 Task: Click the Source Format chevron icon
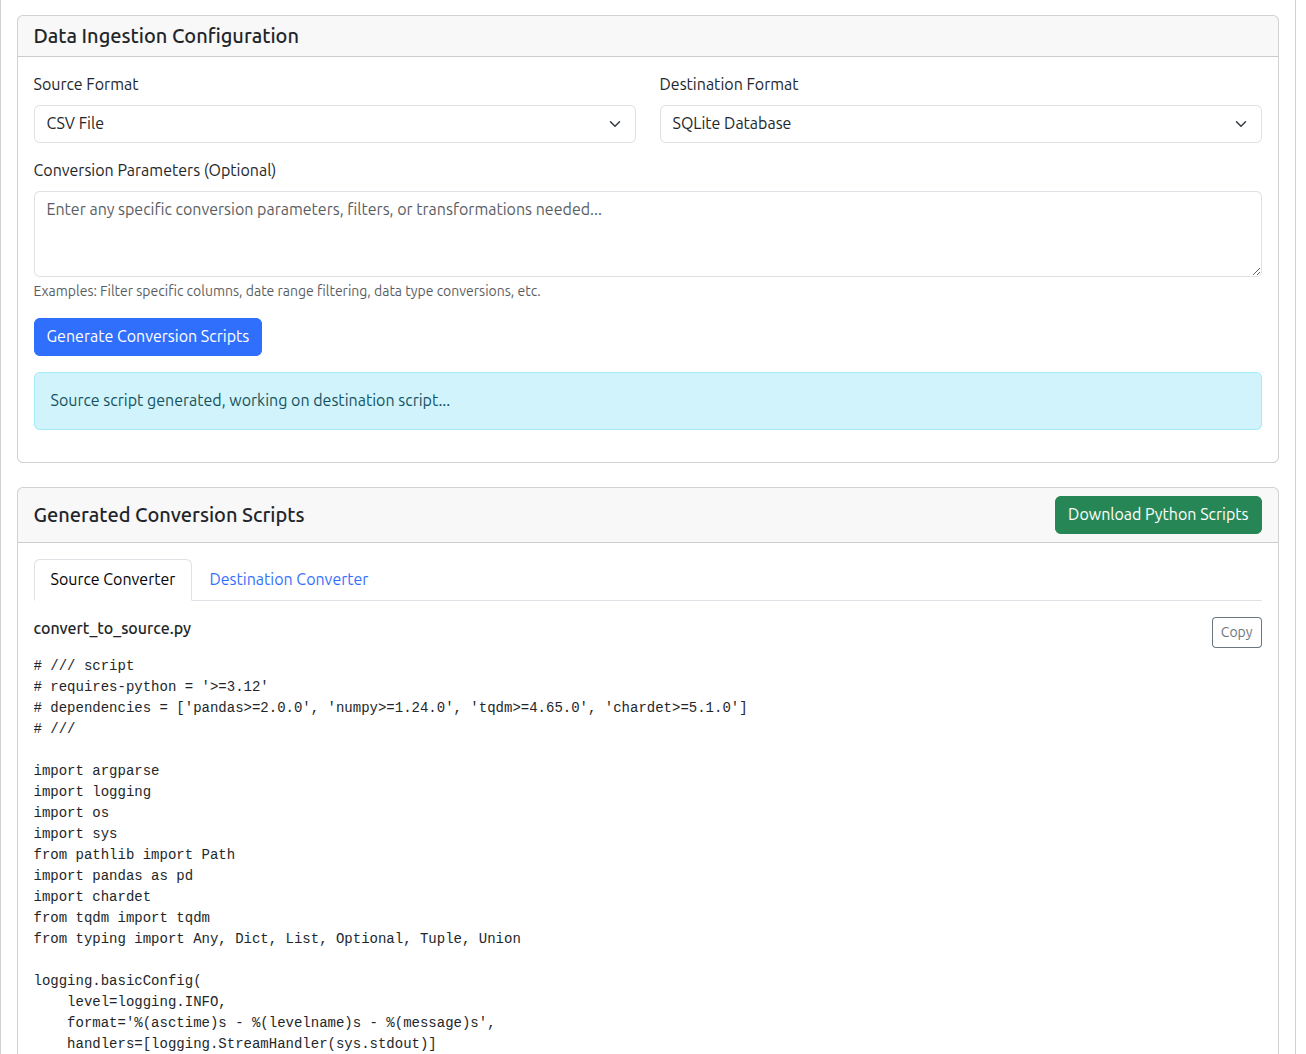[x=615, y=123]
